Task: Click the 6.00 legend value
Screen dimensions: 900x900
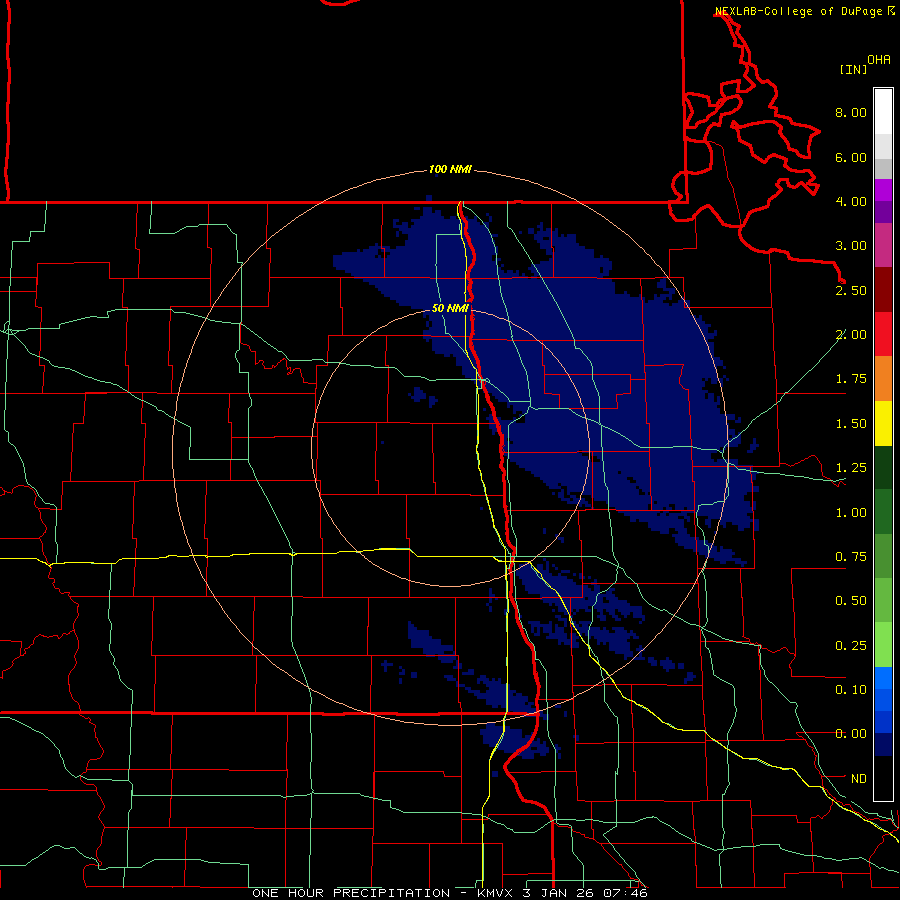Action: (x=851, y=157)
